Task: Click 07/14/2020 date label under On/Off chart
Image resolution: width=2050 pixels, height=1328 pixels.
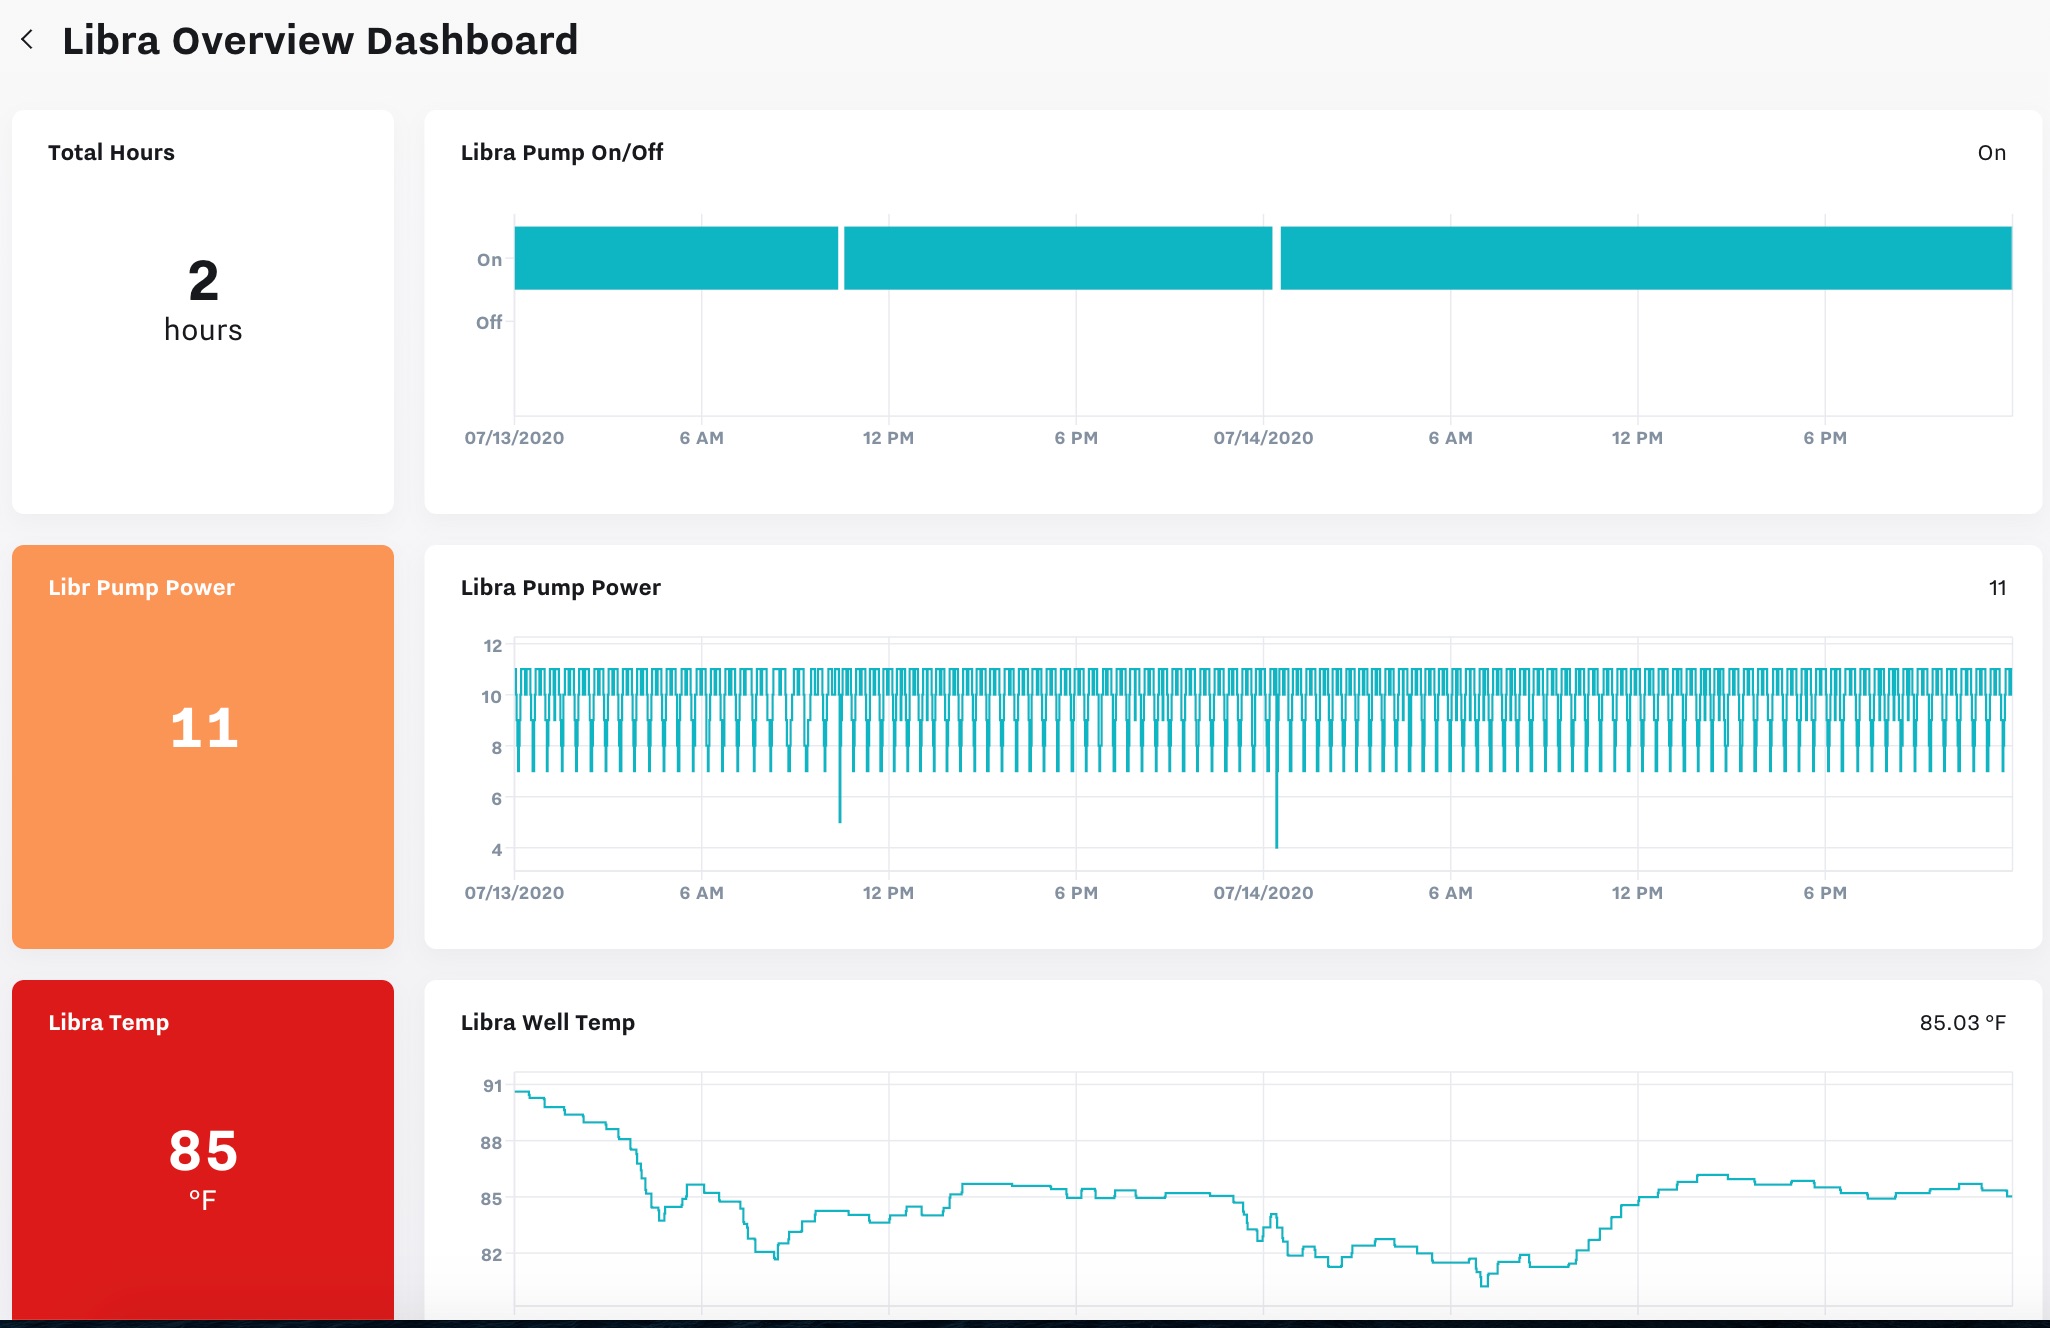Action: click(1263, 438)
